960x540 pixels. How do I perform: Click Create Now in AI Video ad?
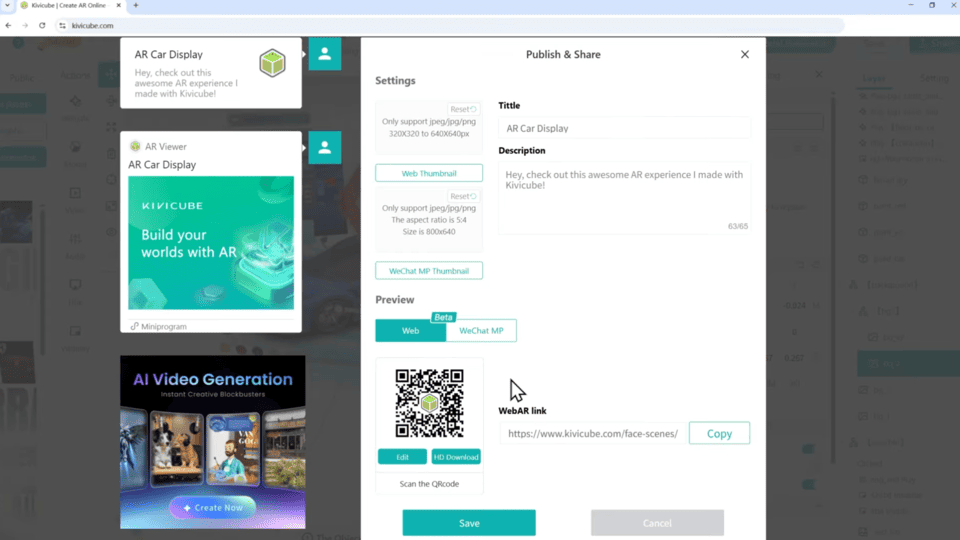[212, 508]
